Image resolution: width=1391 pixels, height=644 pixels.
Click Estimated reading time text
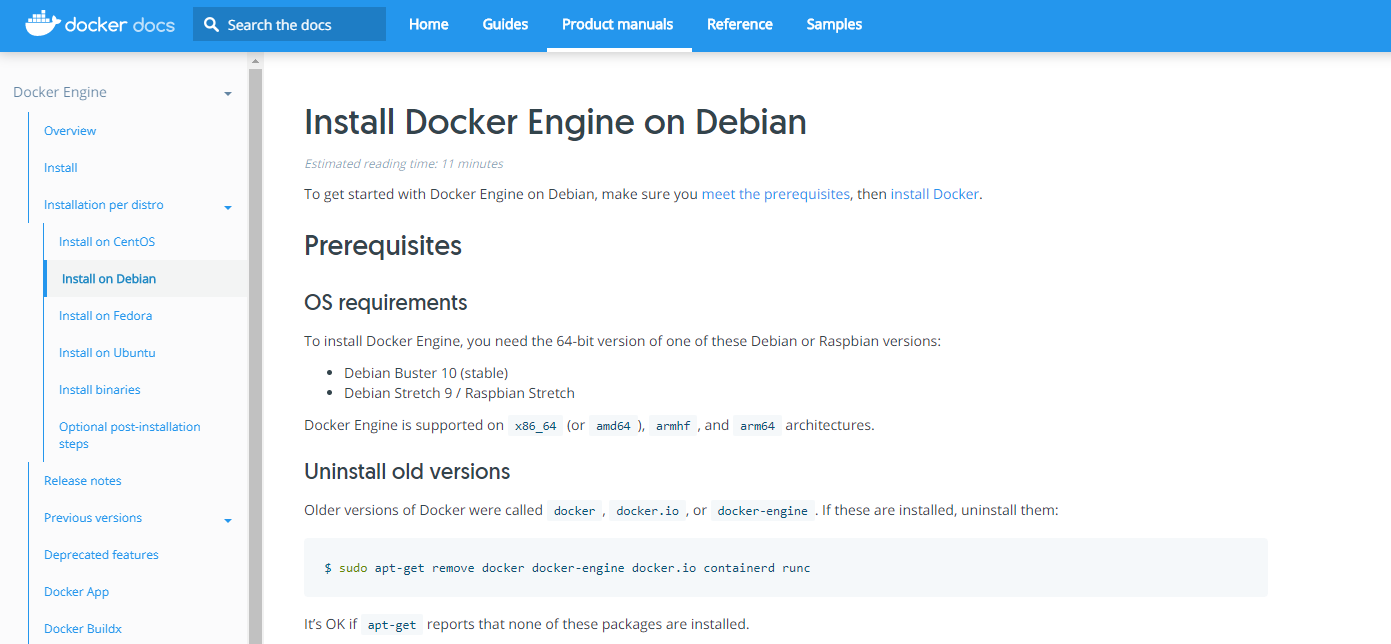pyautogui.click(x=404, y=164)
